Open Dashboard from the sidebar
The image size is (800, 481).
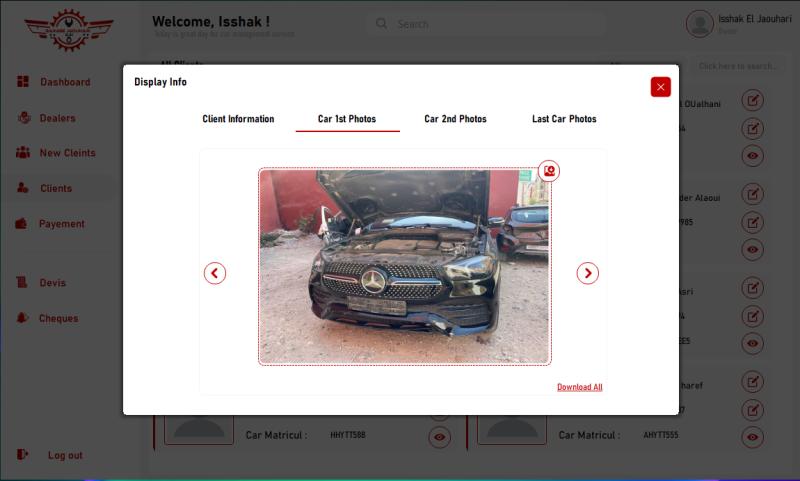tap(65, 82)
